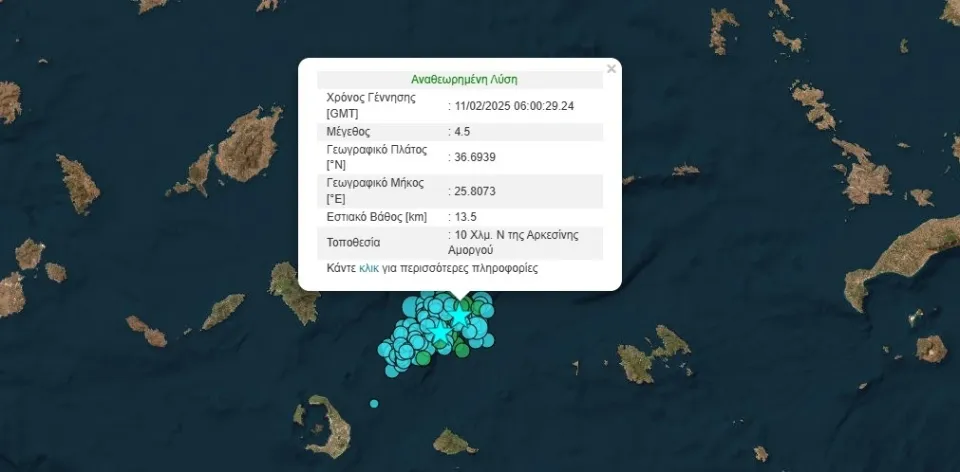Click the isolated small cyan dot southwest of the cluster
The width and height of the screenshot is (960, 472).
pyautogui.click(x=374, y=404)
